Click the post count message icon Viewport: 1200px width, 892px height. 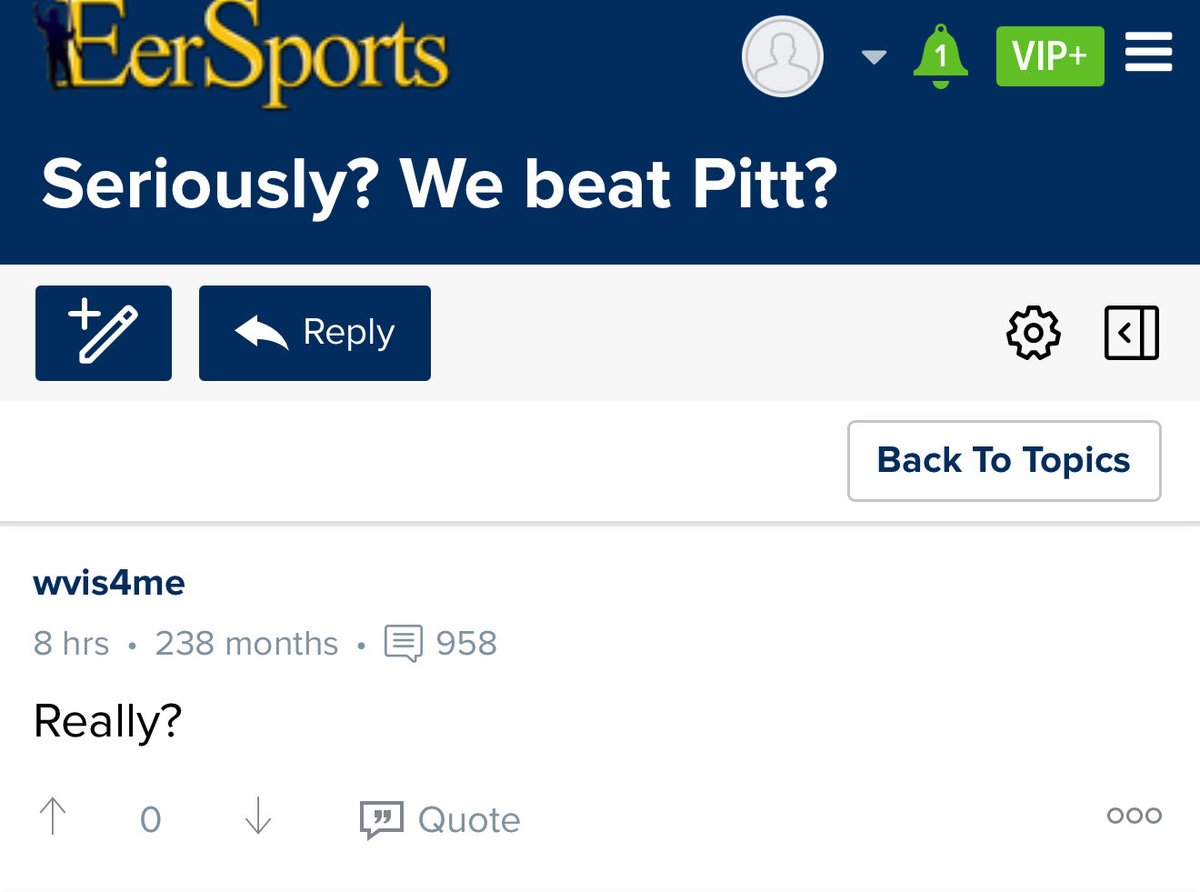tap(404, 643)
